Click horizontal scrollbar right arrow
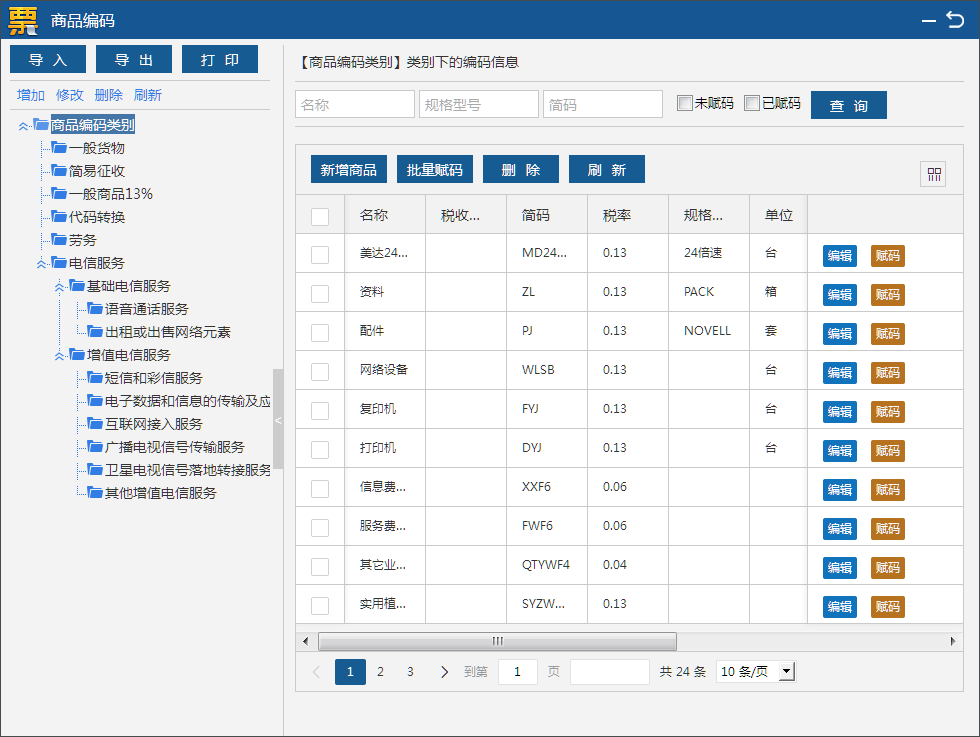 click(952, 641)
